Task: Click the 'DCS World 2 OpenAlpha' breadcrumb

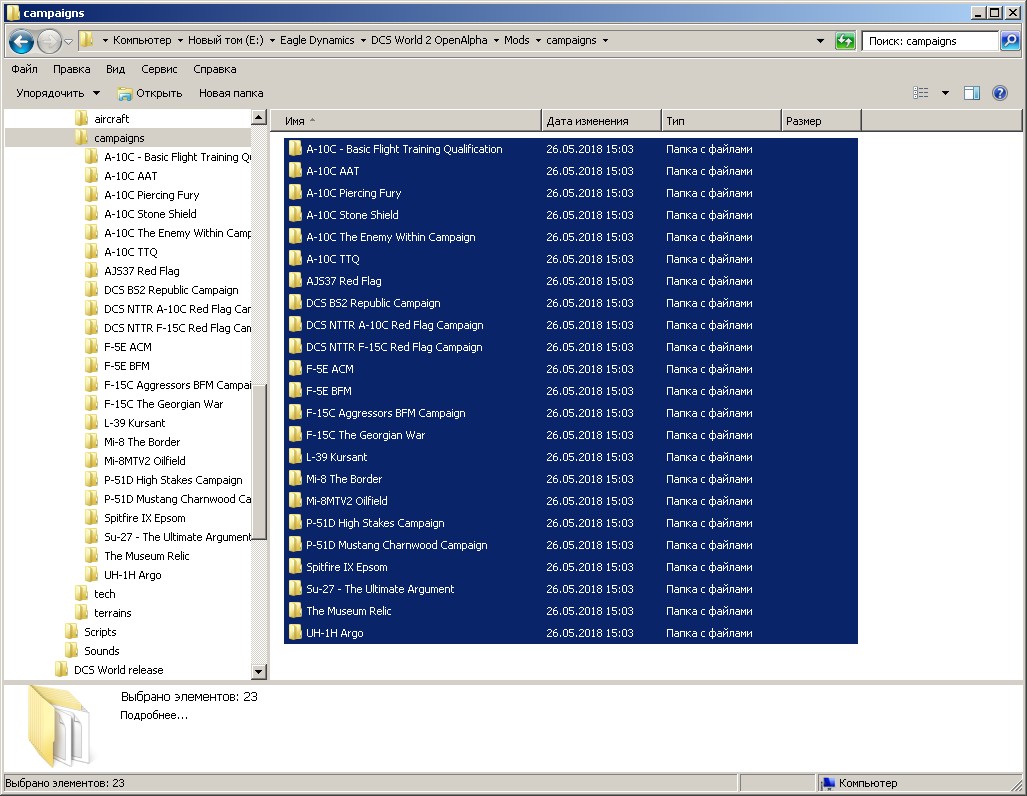Action: tap(429, 40)
